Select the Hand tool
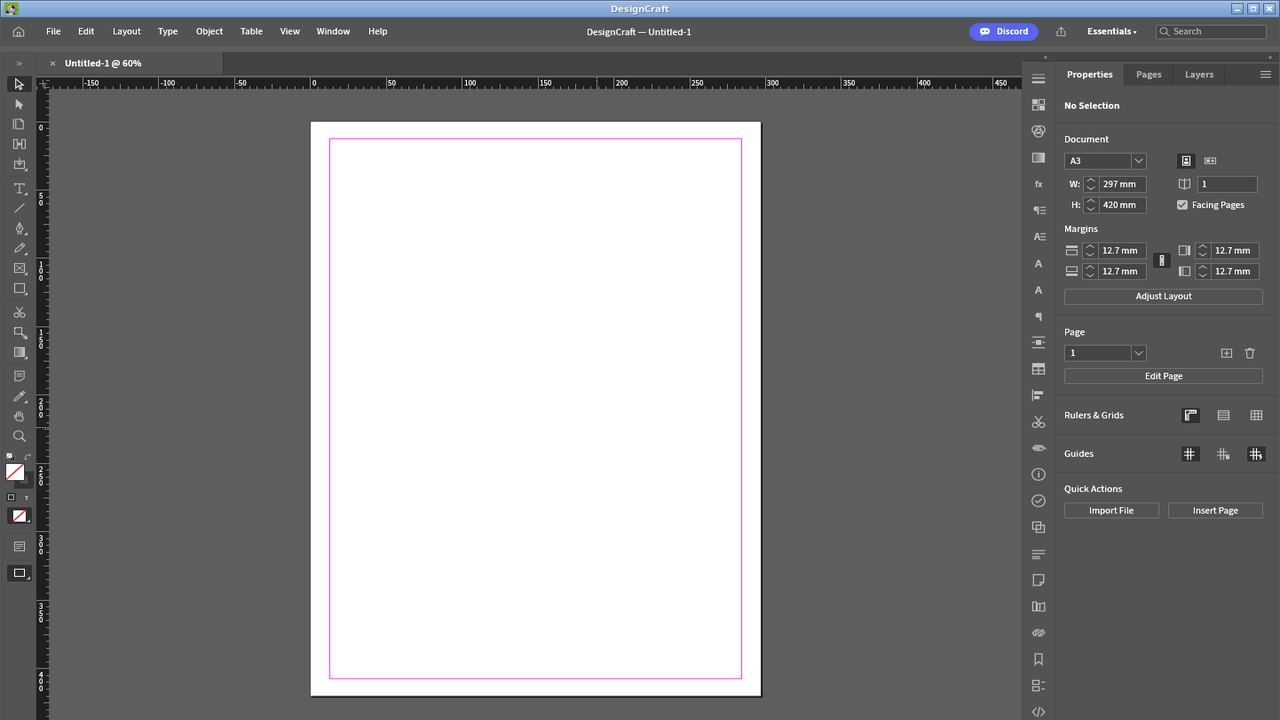 click(x=19, y=416)
